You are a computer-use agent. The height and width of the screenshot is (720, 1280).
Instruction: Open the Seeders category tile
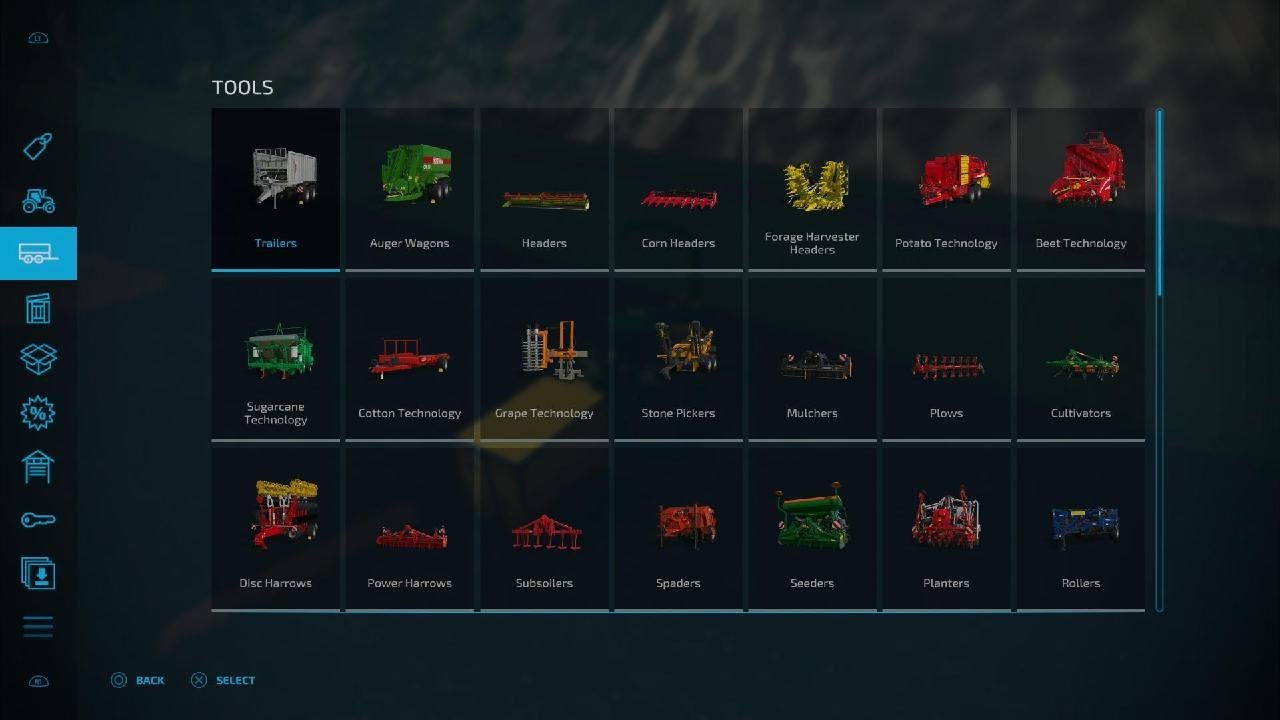point(812,529)
